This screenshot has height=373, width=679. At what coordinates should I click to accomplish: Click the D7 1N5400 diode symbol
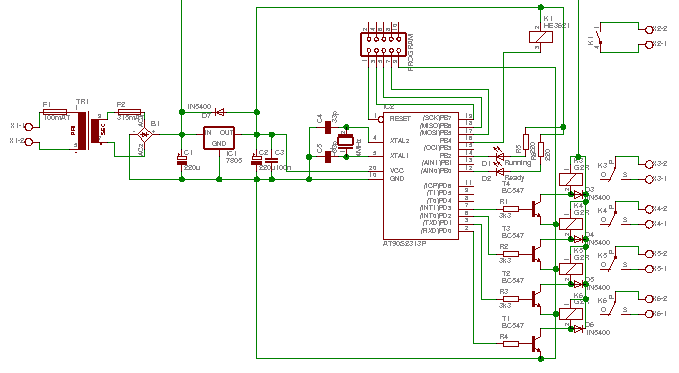[x=220, y=112]
